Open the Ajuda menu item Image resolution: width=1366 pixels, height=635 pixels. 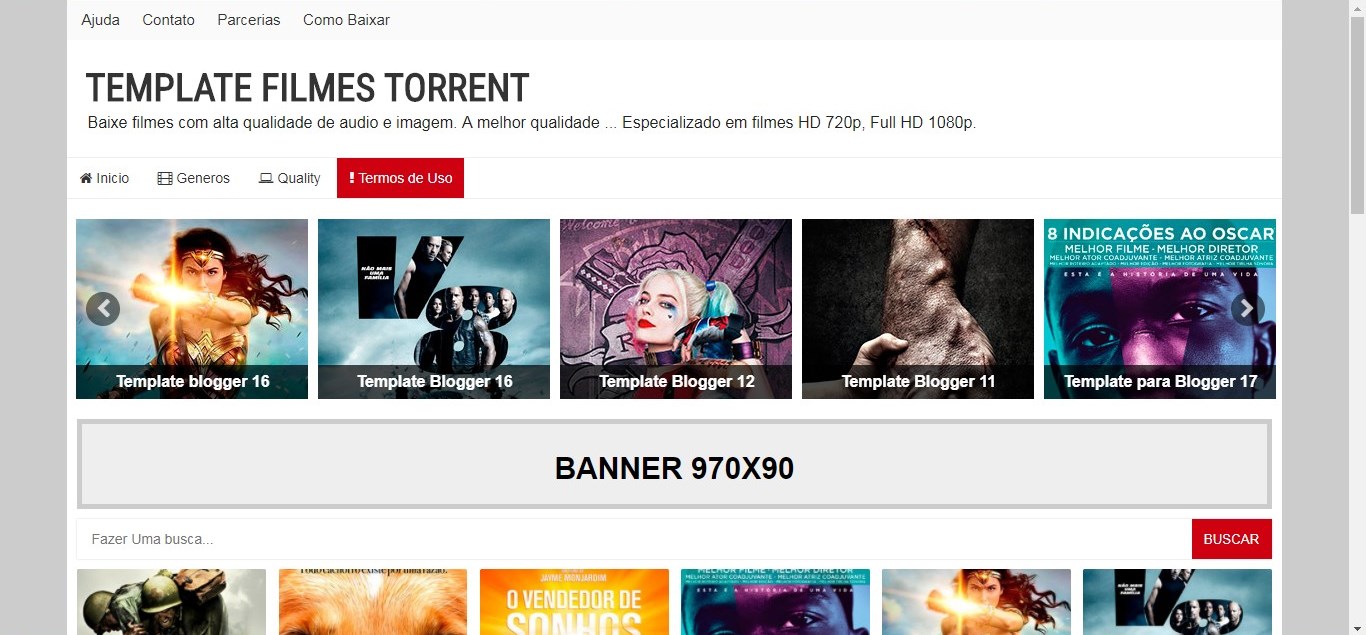(x=100, y=20)
